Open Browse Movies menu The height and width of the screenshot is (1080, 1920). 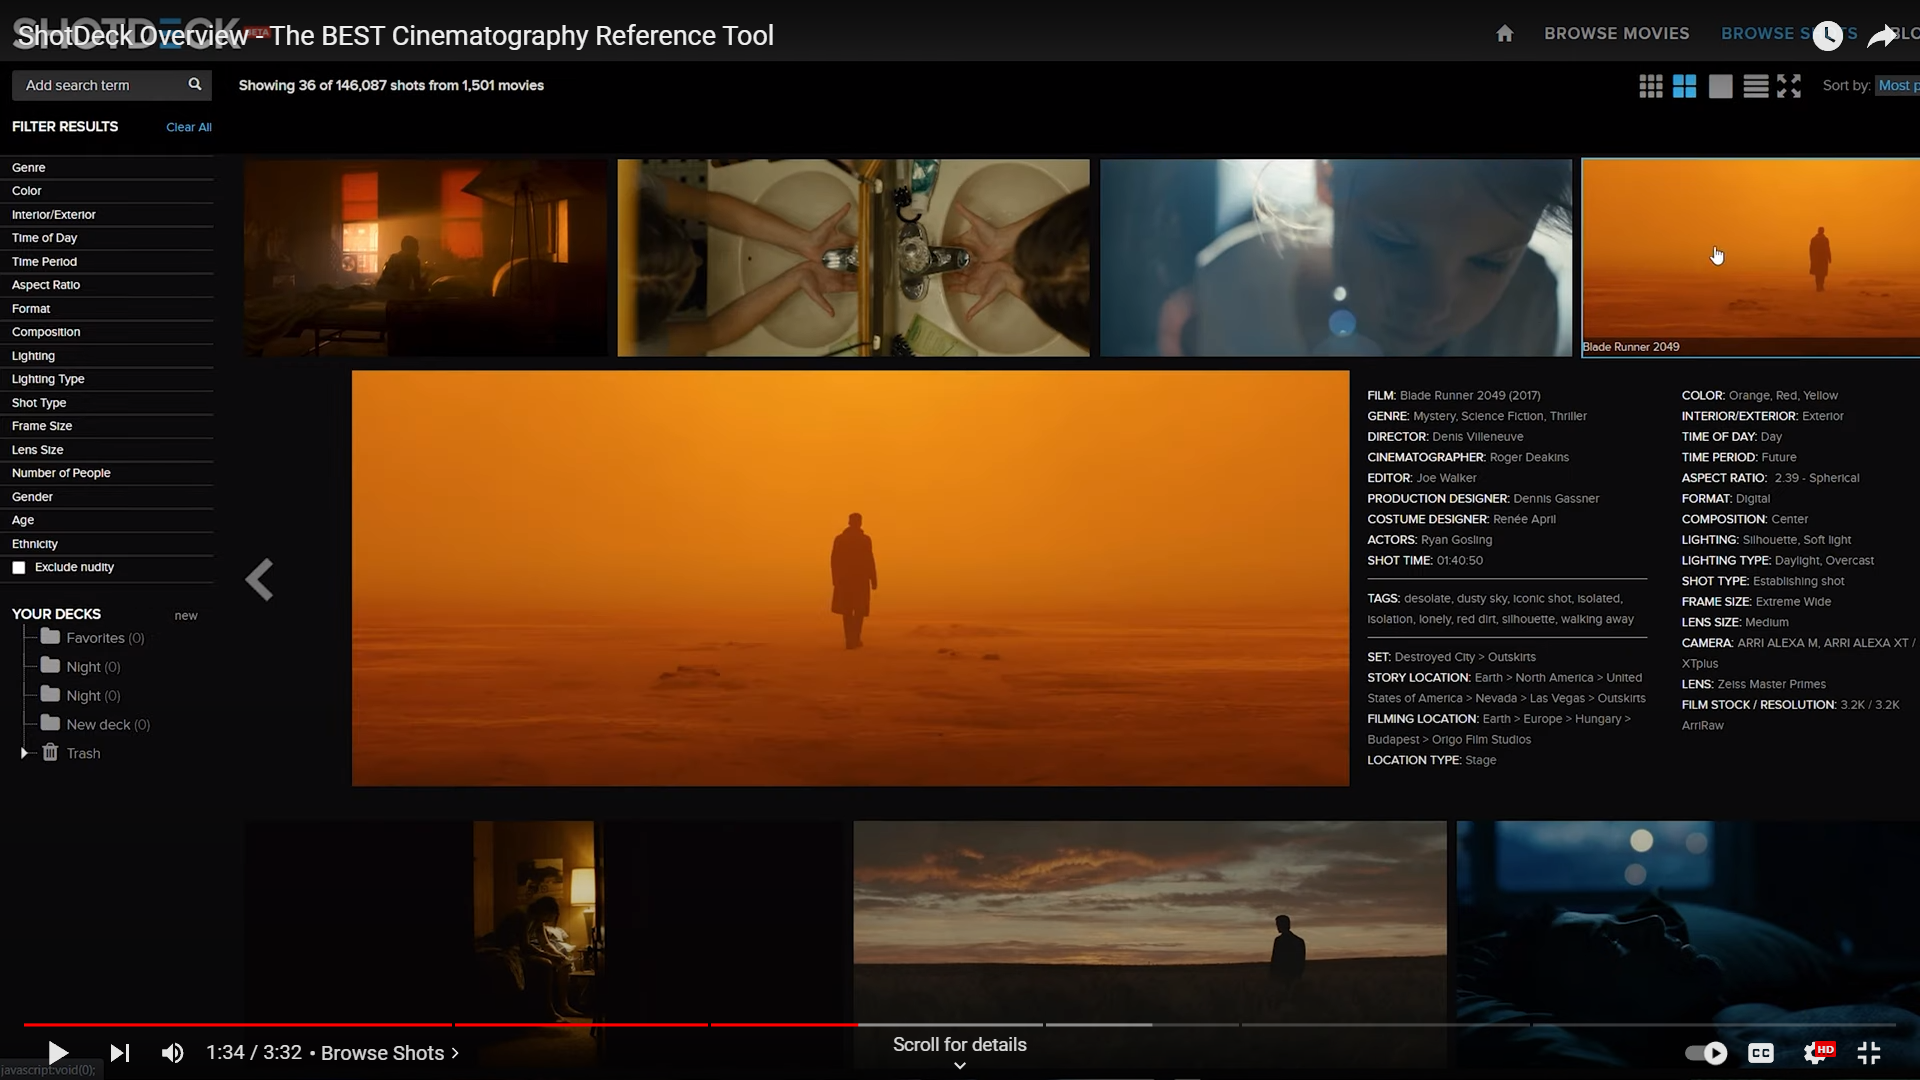click(1617, 33)
